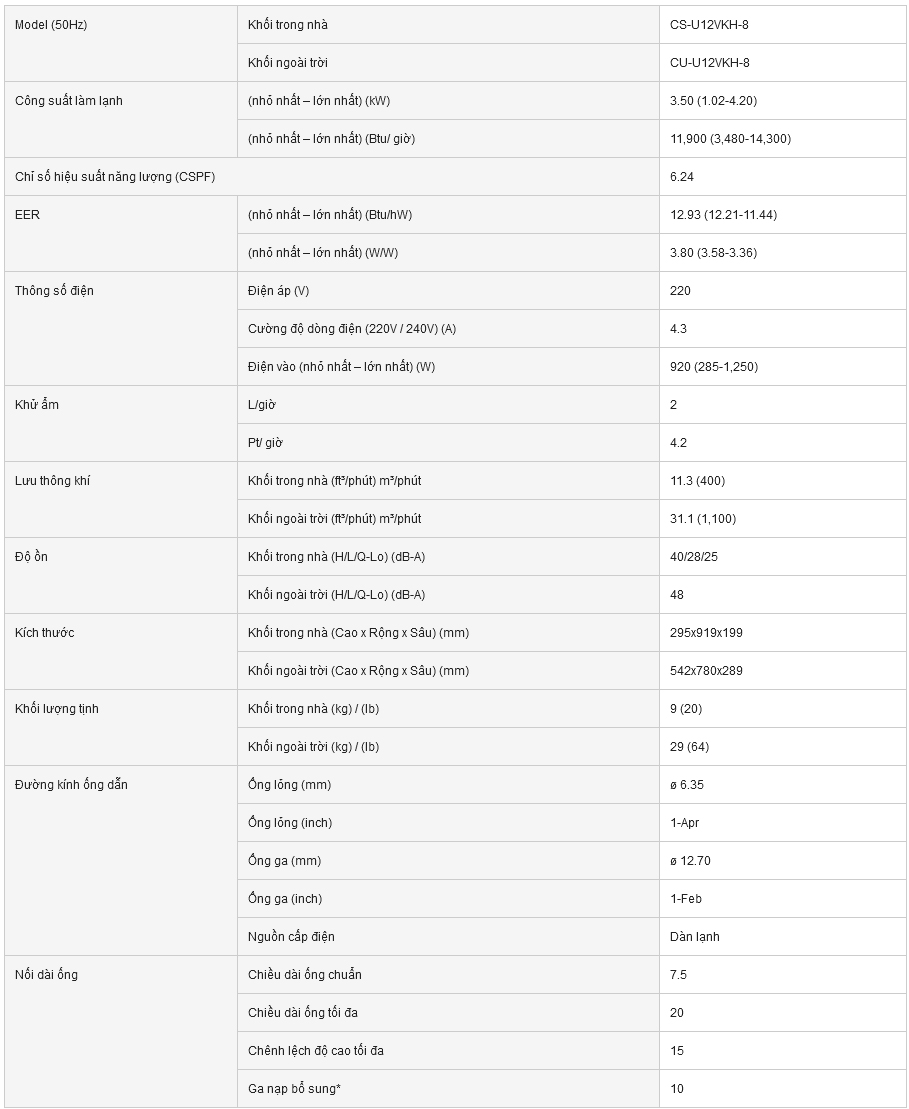
Task: Select the "Chỉ số hiệu suất năng lượng (CSPF)" label
Action: (115, 177)
